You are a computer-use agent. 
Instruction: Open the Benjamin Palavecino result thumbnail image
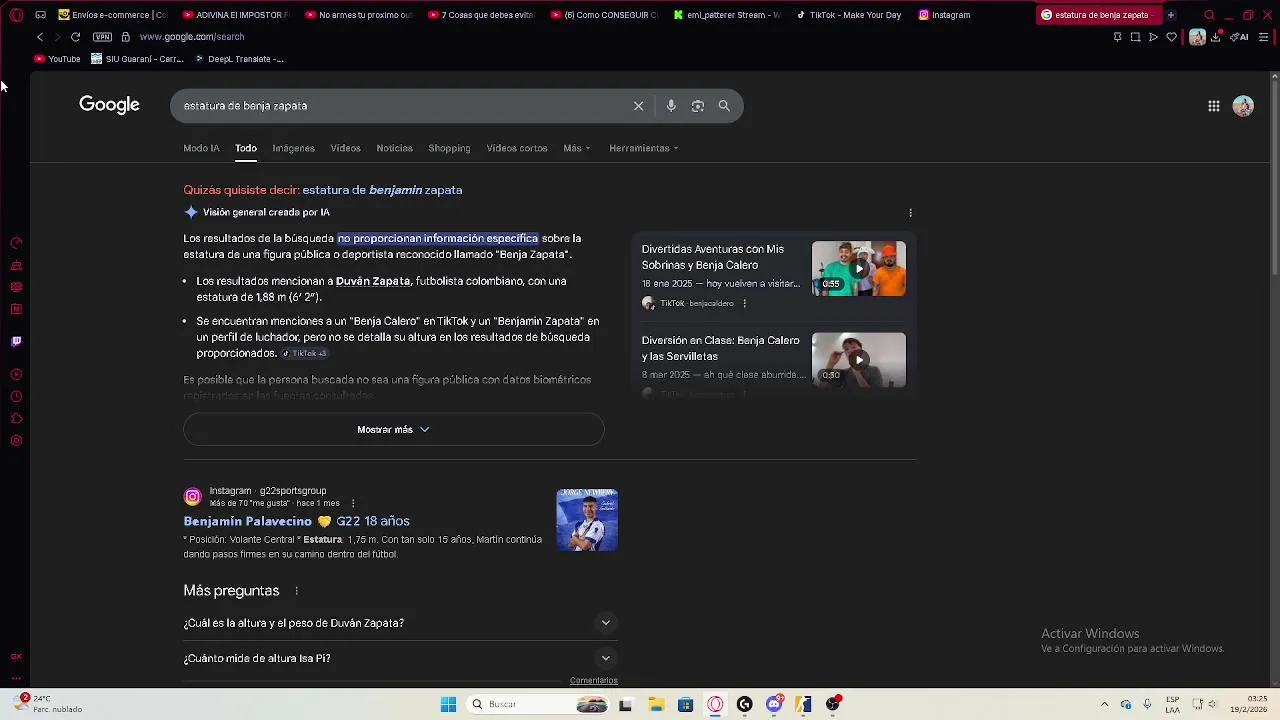click(587, 520)
